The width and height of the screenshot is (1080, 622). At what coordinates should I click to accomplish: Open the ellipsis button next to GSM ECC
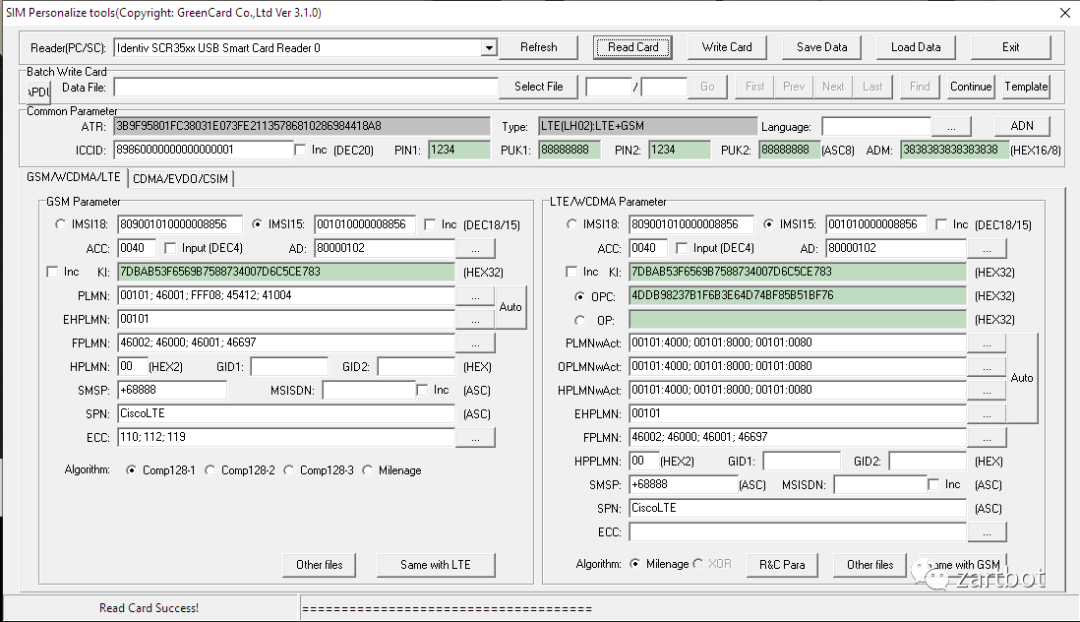[475, 437]
